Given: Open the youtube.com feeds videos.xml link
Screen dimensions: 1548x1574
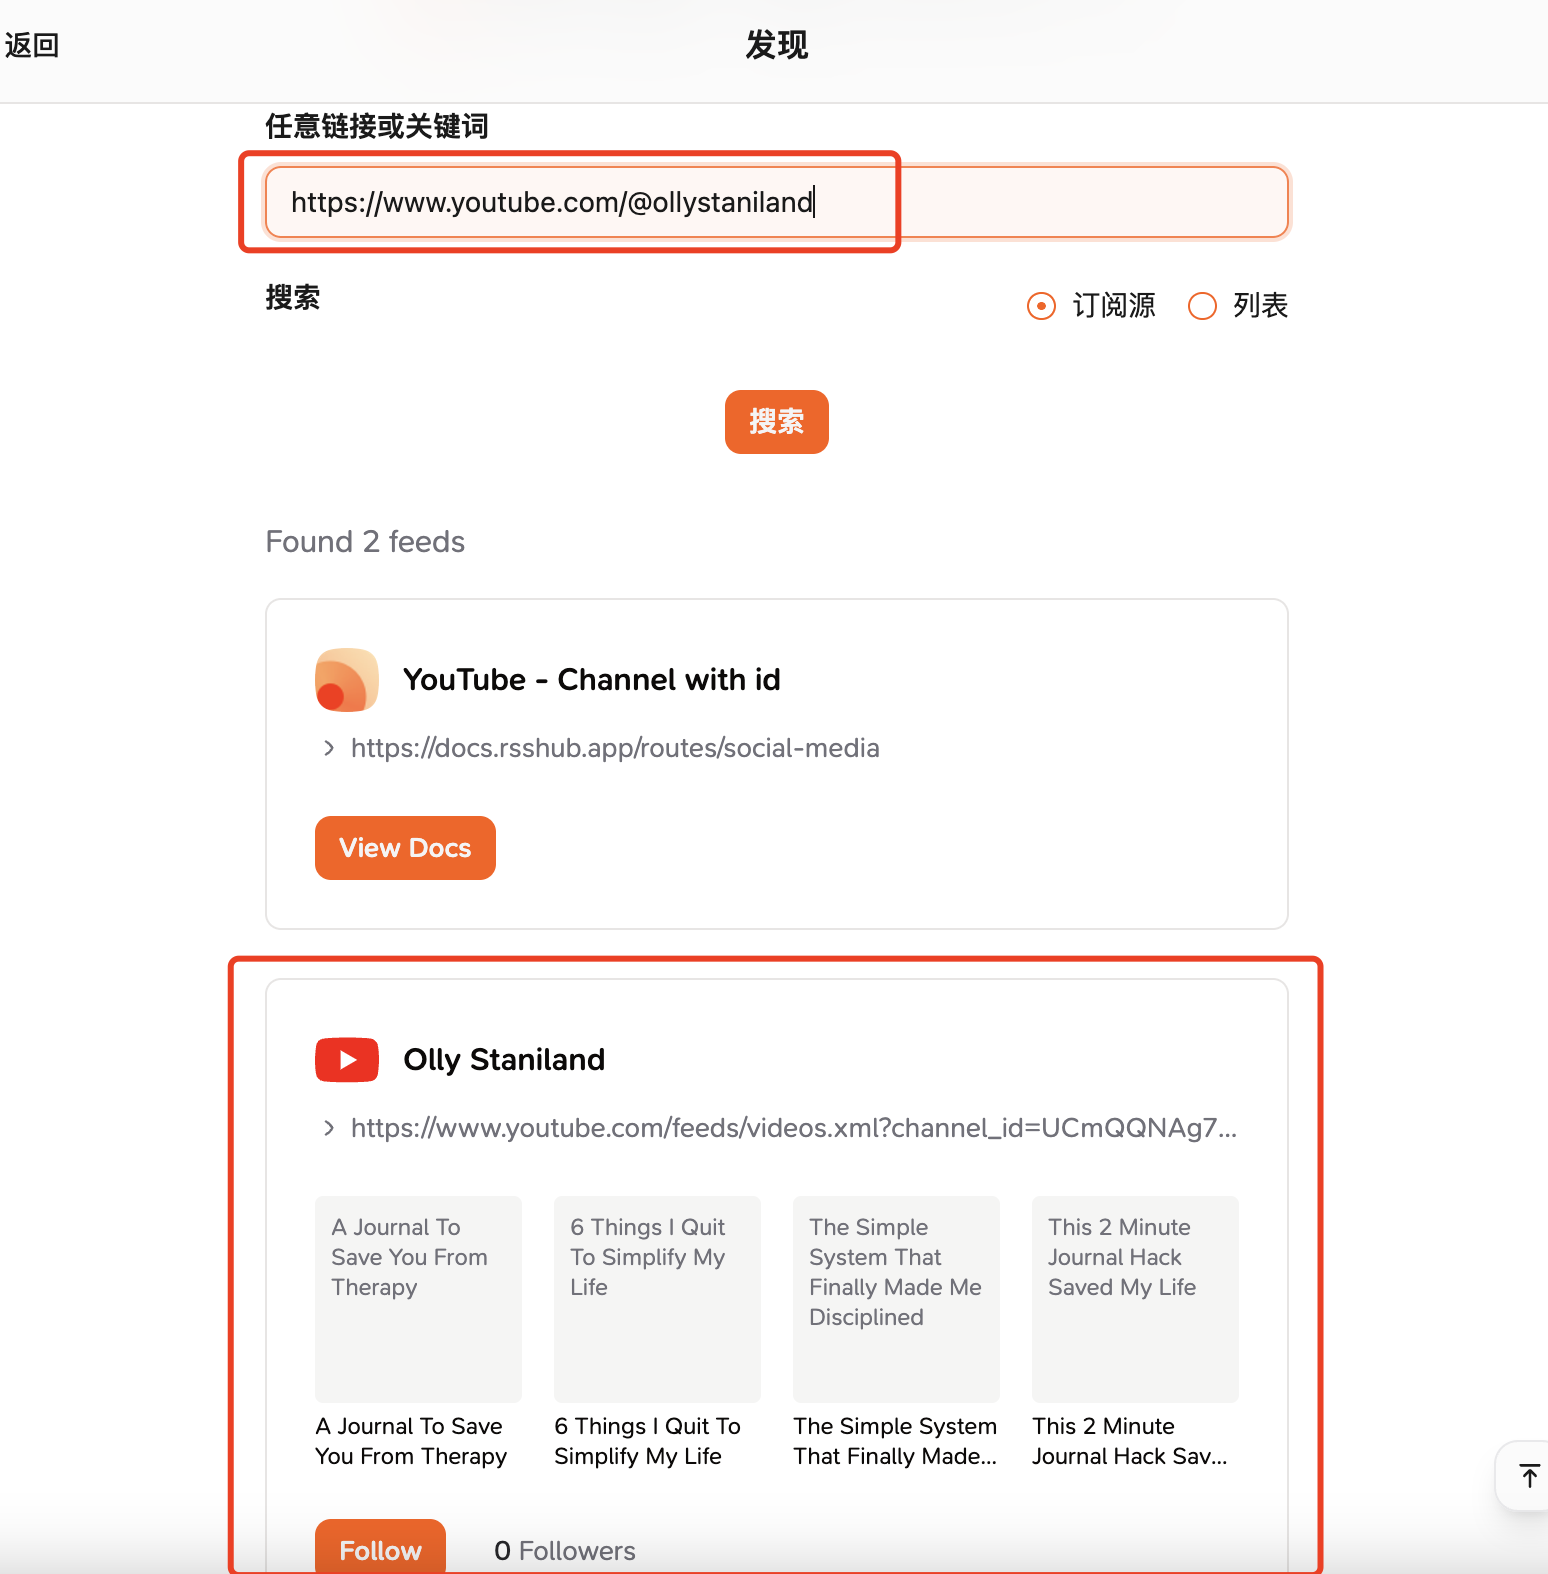Looking at the screenshot, I should point(794,1128).
